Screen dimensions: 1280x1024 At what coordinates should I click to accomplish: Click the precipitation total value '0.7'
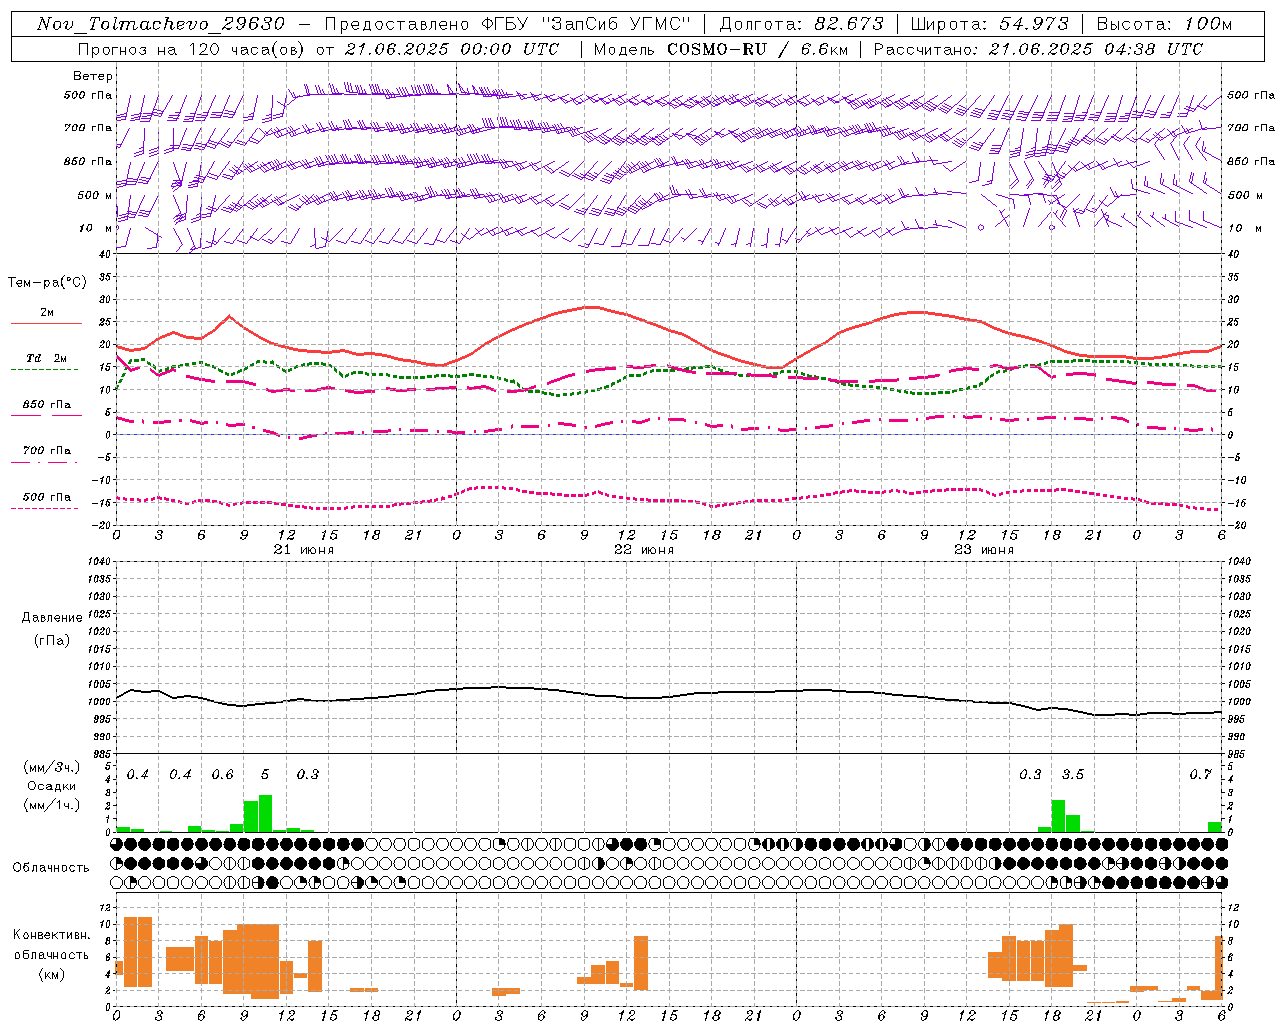coord(1200,774)
